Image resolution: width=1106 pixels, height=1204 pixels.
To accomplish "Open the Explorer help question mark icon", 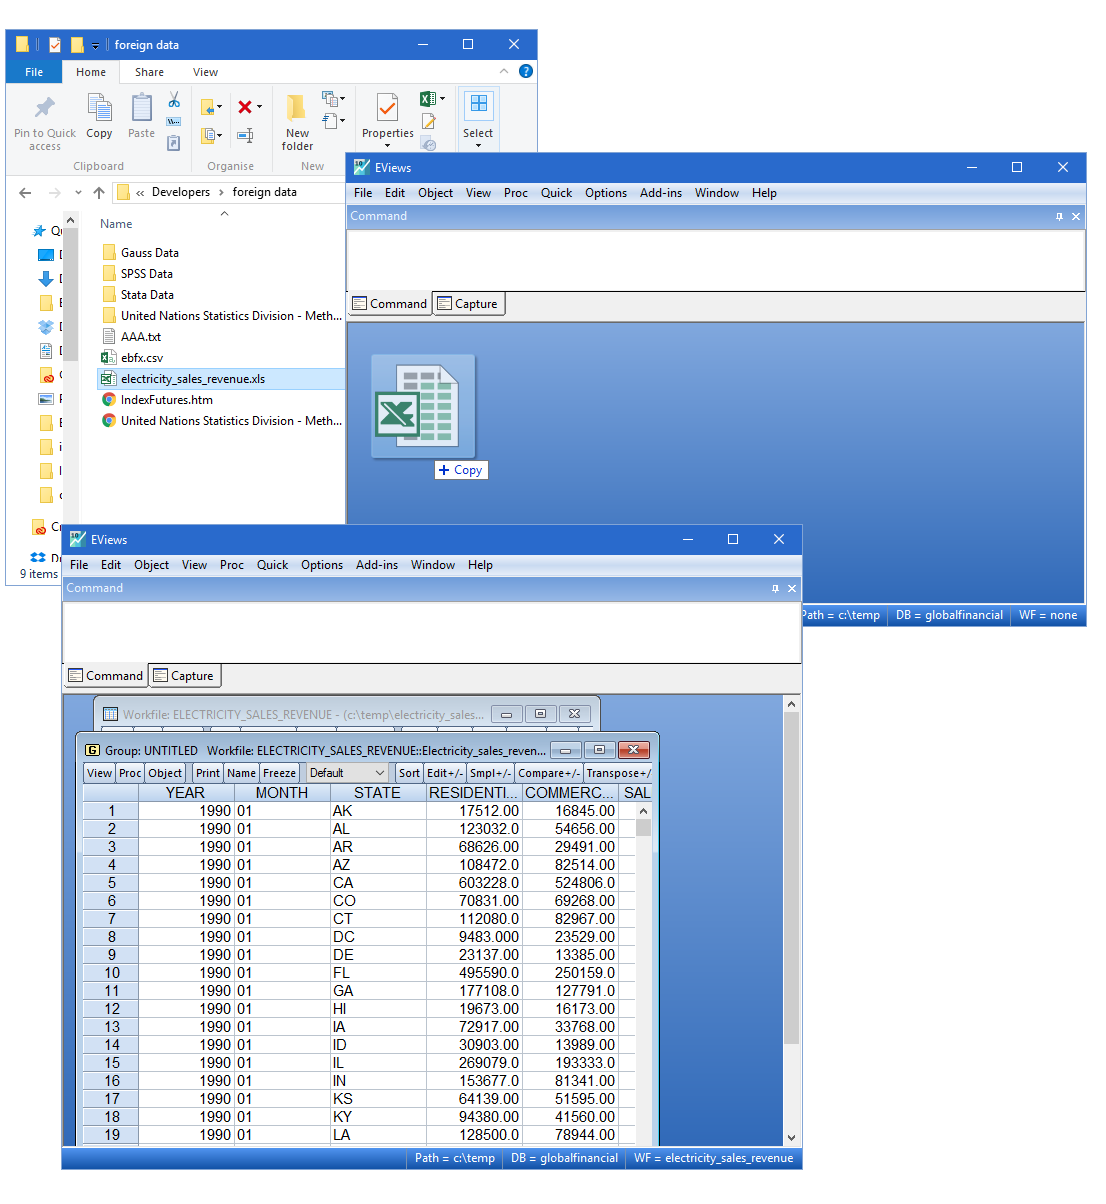I will point(526,71).
